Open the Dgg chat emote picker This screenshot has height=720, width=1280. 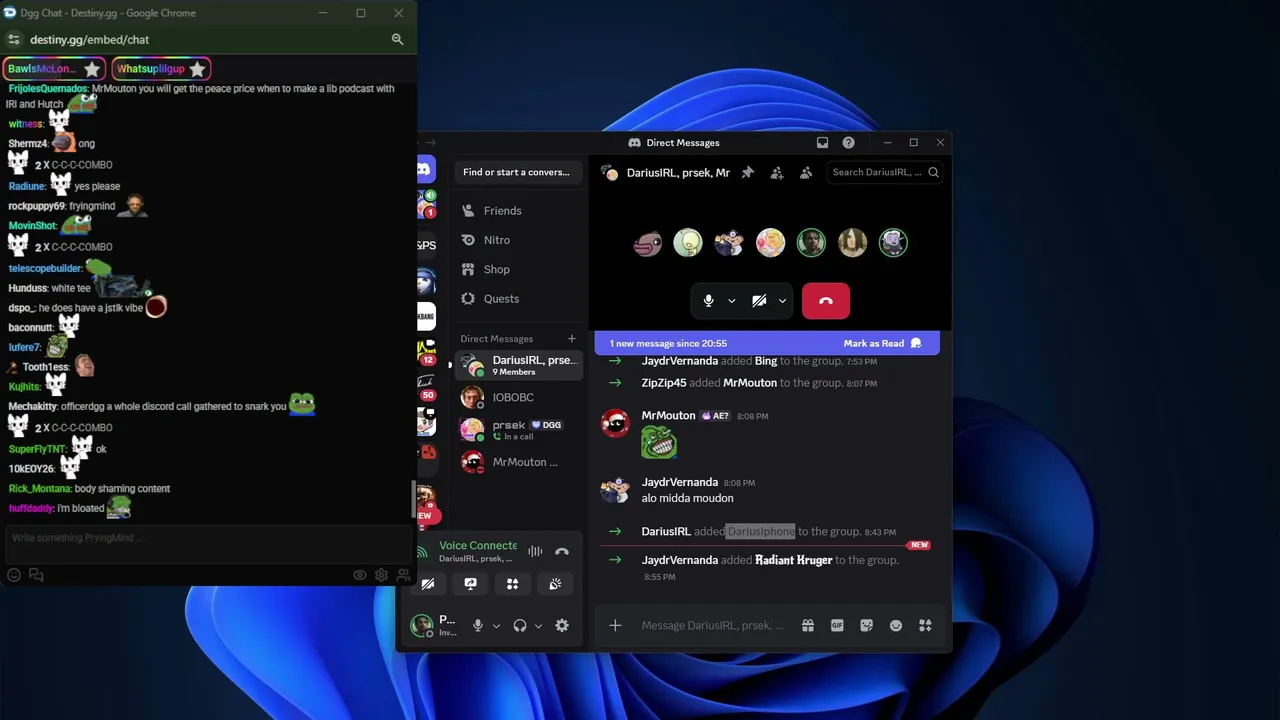(x=14, y=575)
